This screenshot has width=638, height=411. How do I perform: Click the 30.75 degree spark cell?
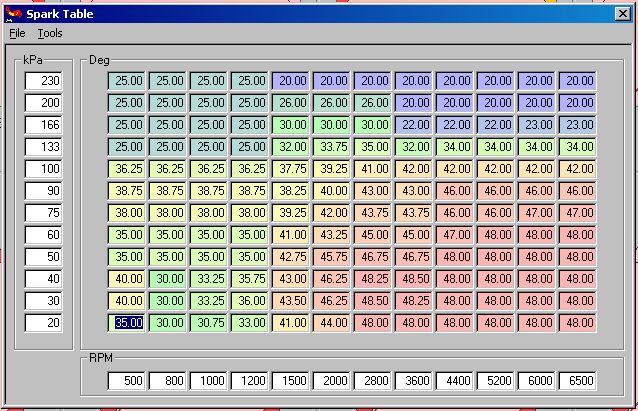point(210,323)
